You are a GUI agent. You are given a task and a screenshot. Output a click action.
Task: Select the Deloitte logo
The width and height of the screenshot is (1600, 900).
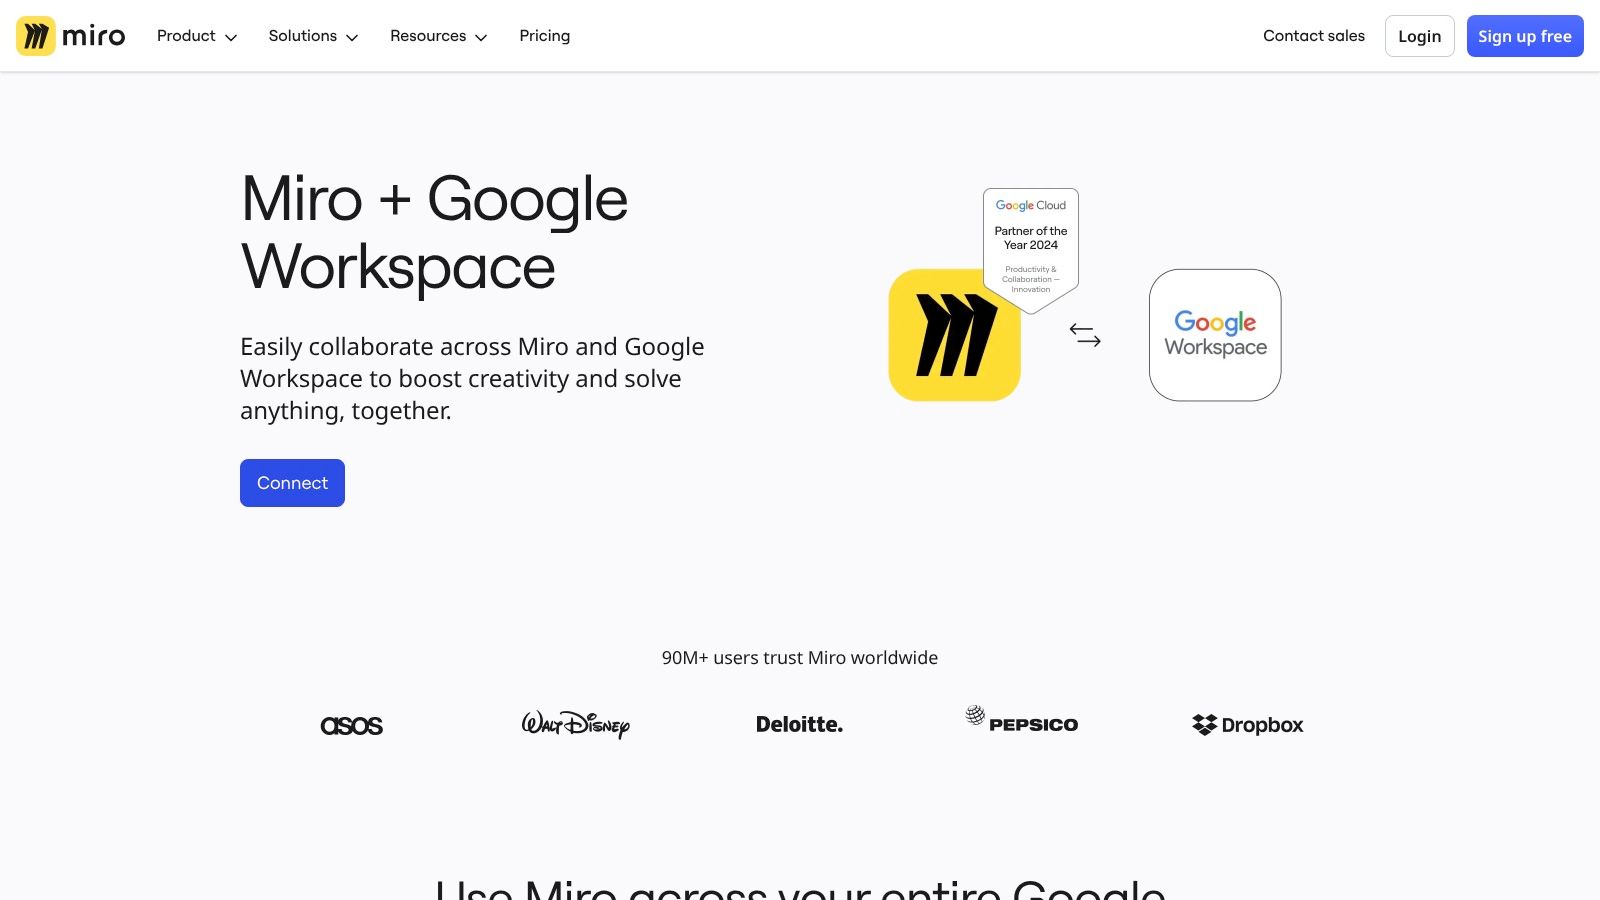(799, 723)
